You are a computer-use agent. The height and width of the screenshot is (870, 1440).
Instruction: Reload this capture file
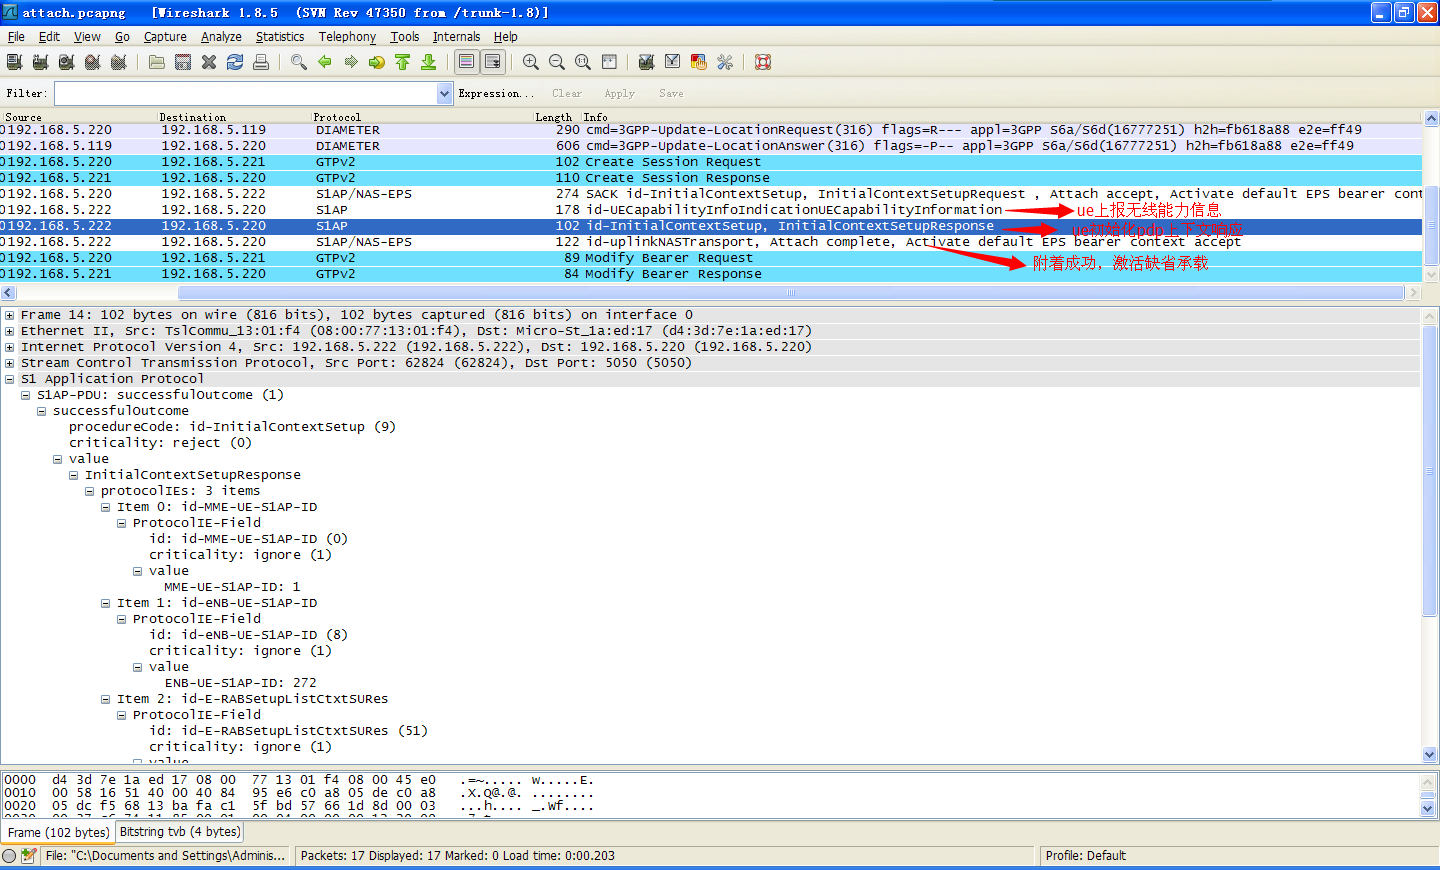click(x=235, y=62)
